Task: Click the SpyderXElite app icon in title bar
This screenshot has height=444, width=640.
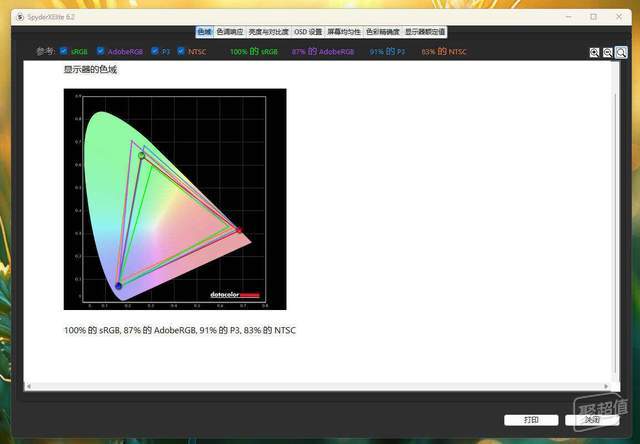Action: point(20,17)
